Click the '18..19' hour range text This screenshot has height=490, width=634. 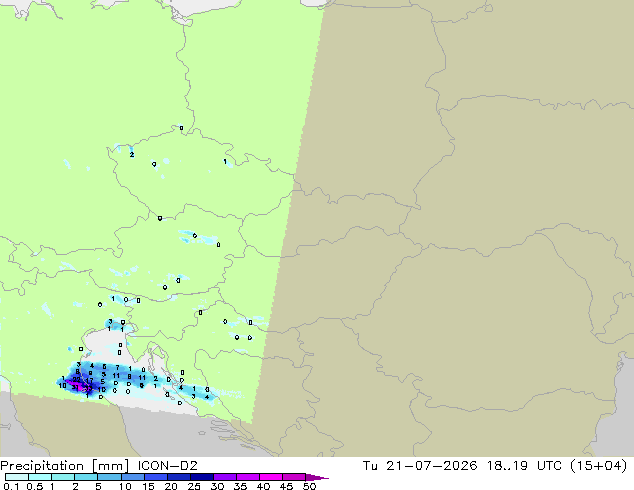click(507, 466)
